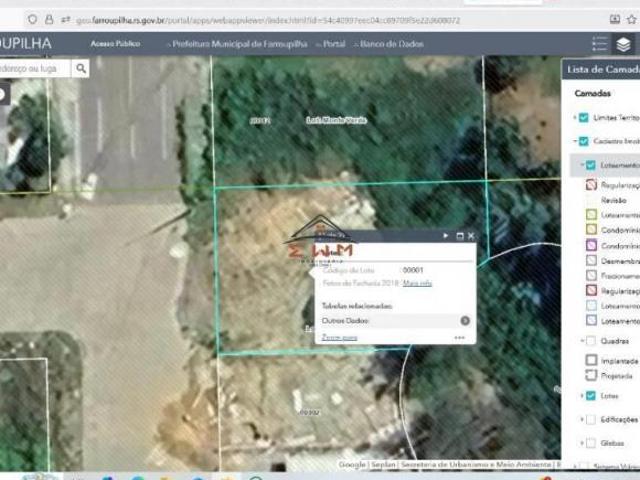Toggle Cadastro layer group checkbox
The height and width of the screenshot is (480, 640).
(584, 141)
